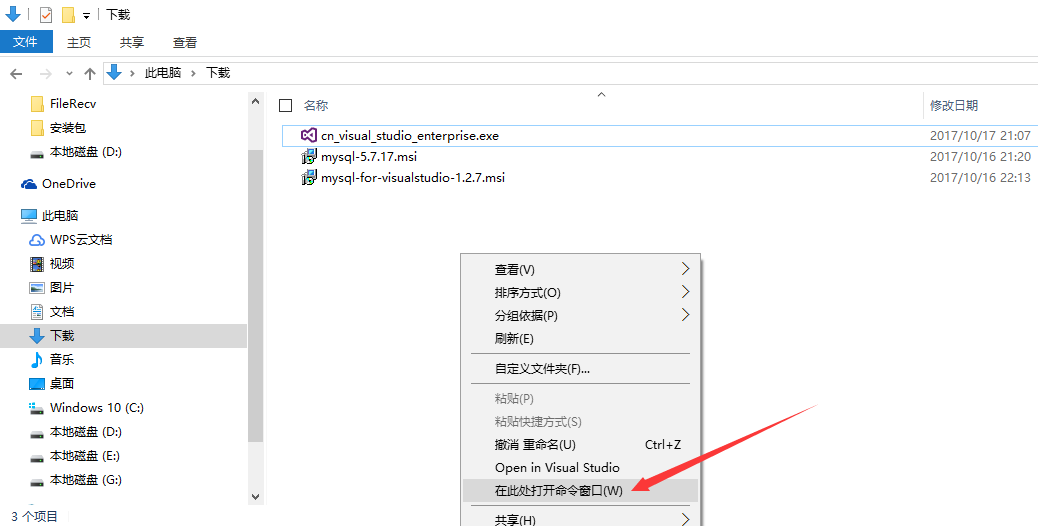Image resolution: width=1038 pixels, height=526 pixels.
Task: Open the 音乐 library folder
Action: pyautogui.click(x=62, y=359)
